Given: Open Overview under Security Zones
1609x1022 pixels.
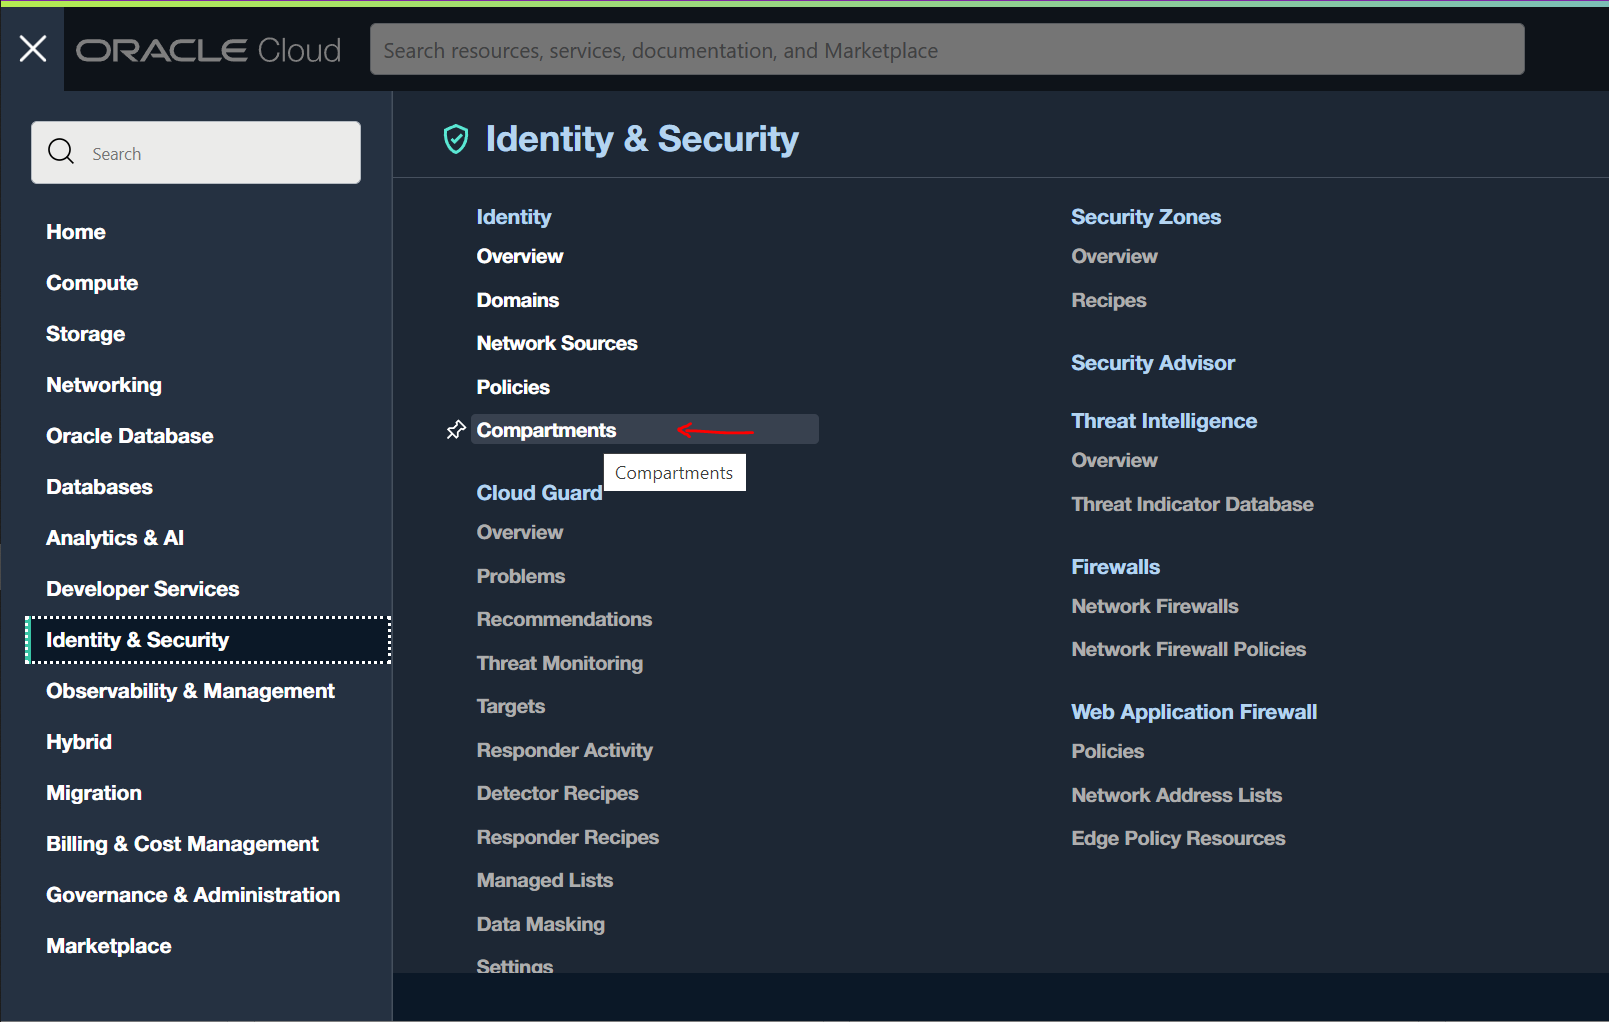Looking at the screenshot, I should 1115,256.
